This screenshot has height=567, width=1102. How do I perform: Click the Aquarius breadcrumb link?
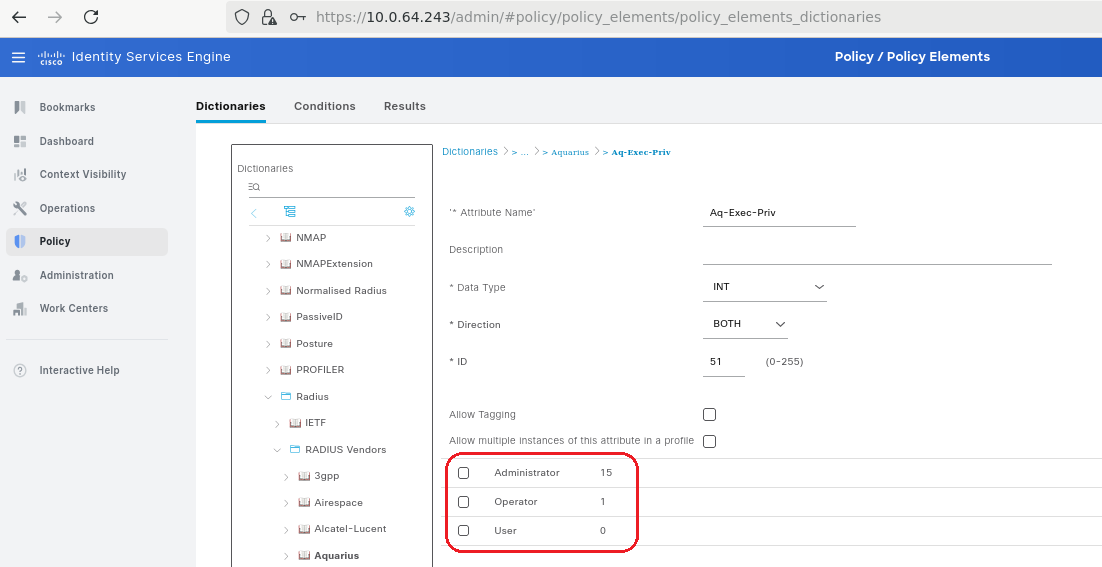569,152
